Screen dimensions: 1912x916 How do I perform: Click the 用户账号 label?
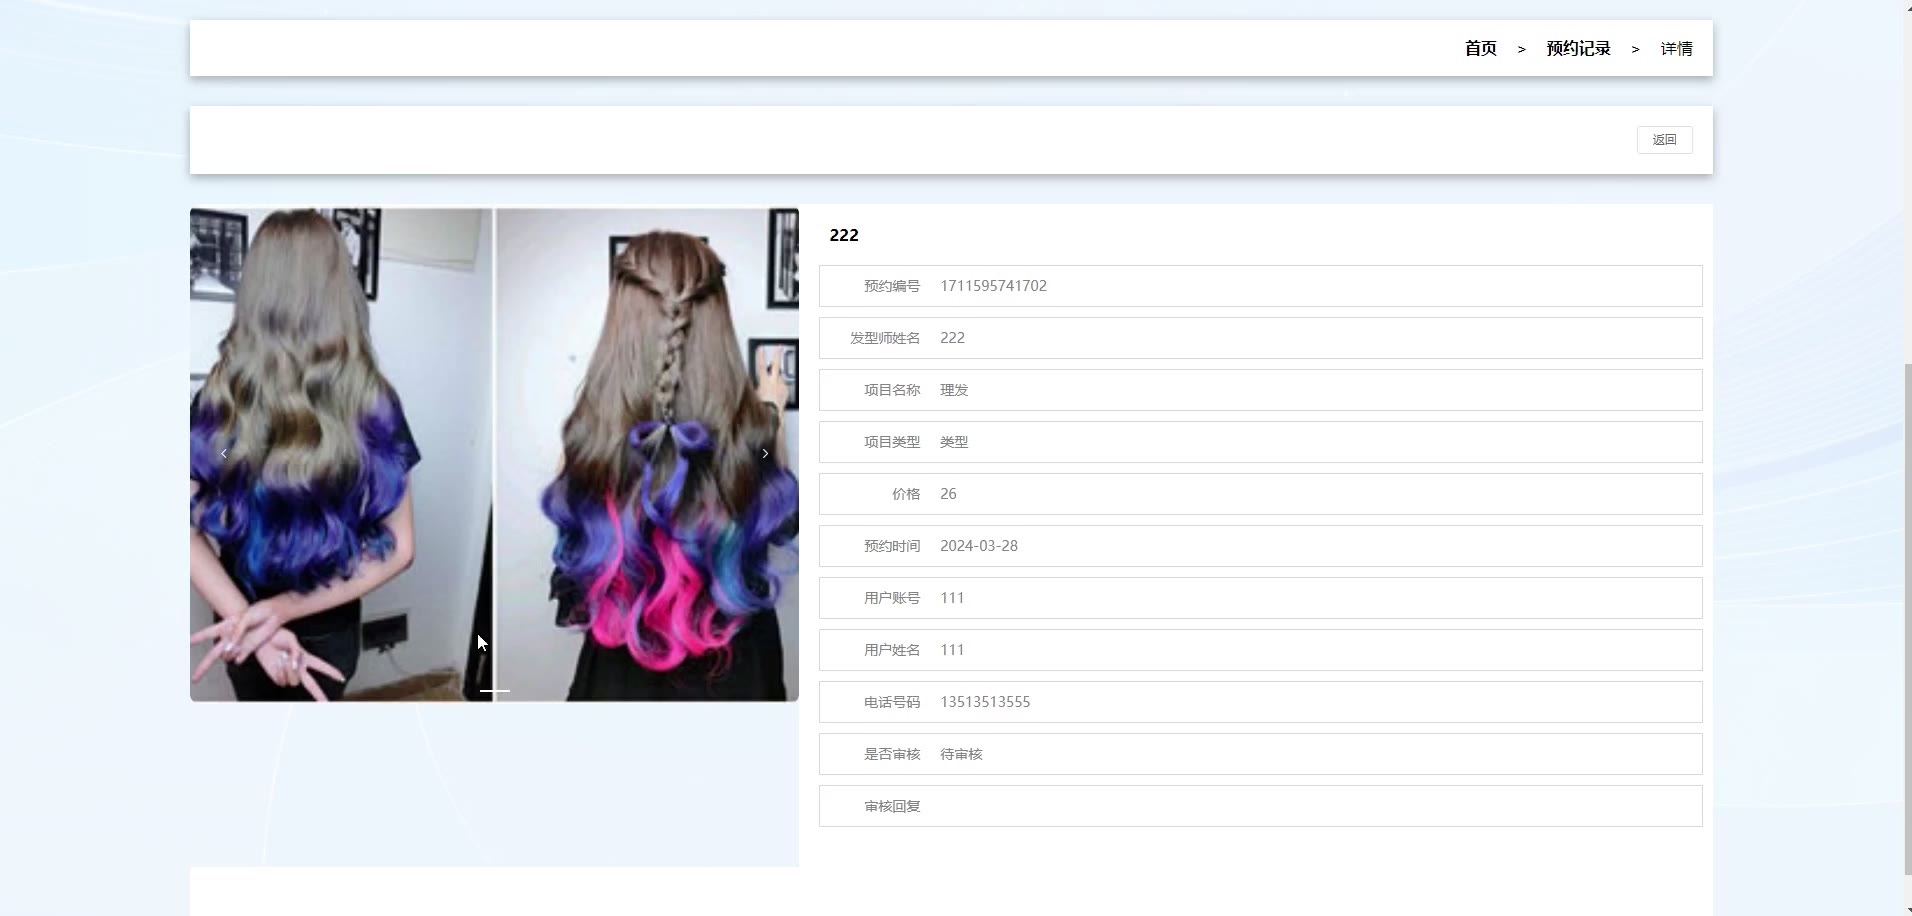pyautogui.click(x=891, y=598)
